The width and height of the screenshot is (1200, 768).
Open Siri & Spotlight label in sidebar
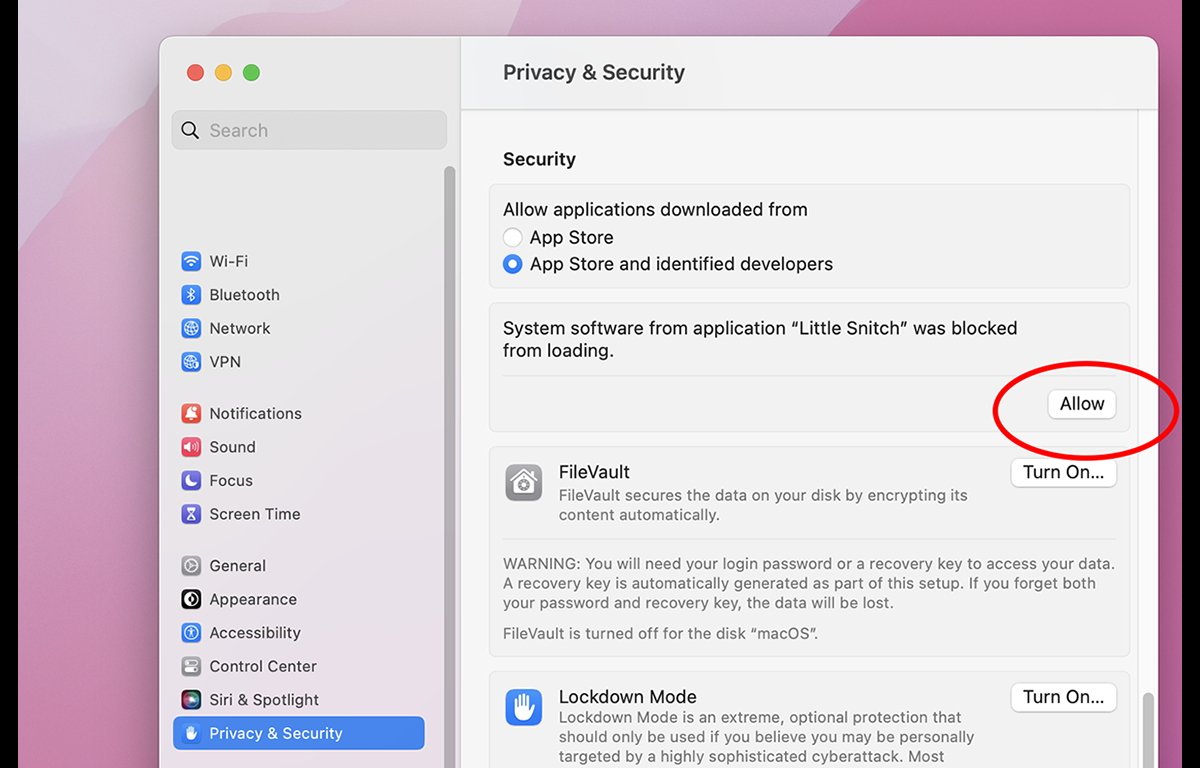(x=264, y=700)
